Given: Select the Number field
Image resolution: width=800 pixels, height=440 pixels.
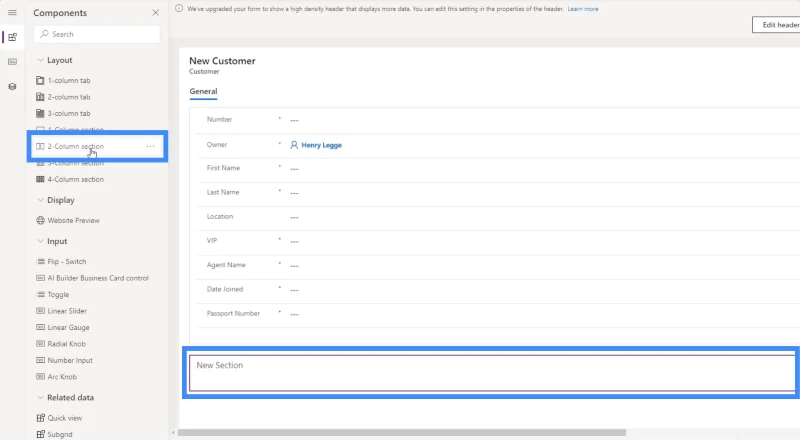Looking at the screenshot, I should click(x=498, y=120).
